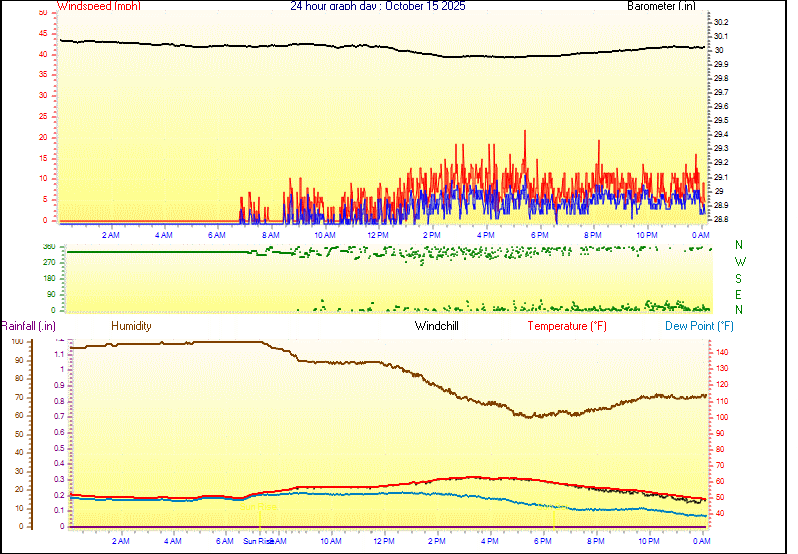Click the Dew Point (°F) legend label
798x554 pixels.
699,326
